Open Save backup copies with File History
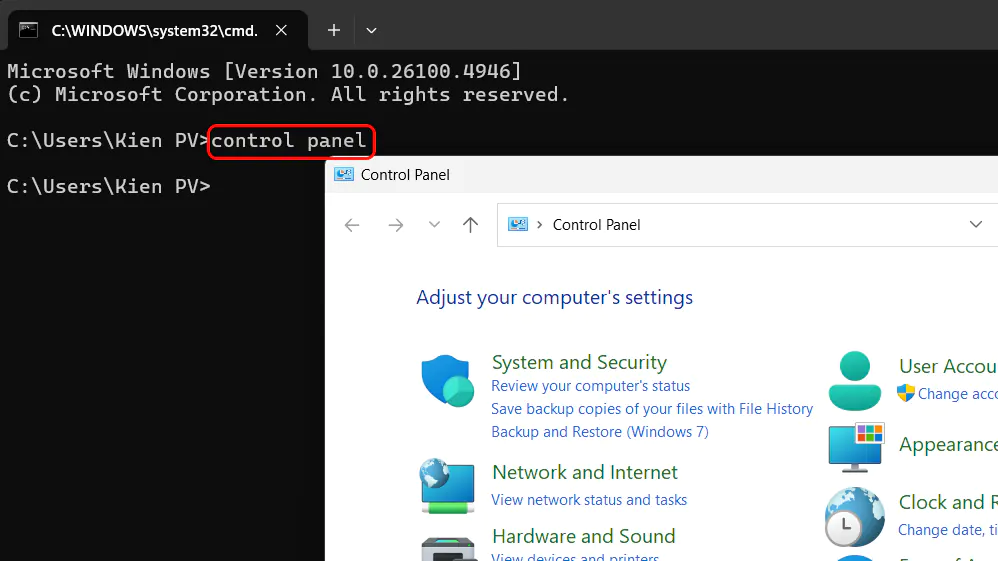Image resolution: width=998 pixels, height=561 pixels. point(652,409)
